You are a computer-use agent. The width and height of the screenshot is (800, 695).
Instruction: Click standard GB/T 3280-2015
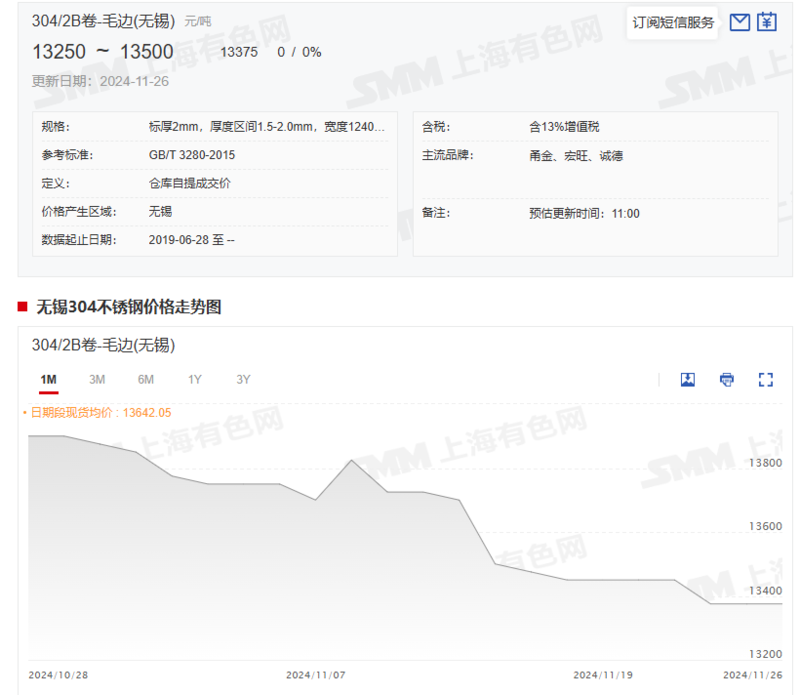click(x=192, y=155)
